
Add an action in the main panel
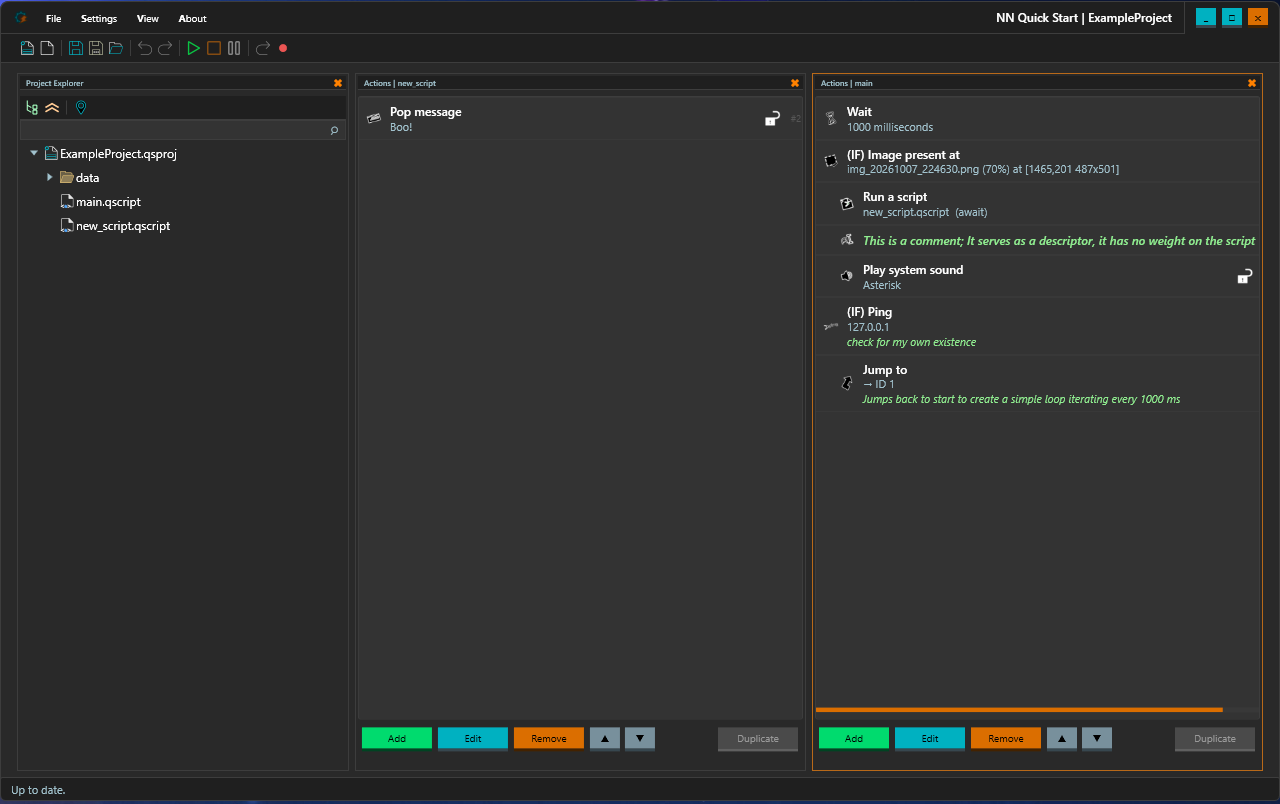854,738
